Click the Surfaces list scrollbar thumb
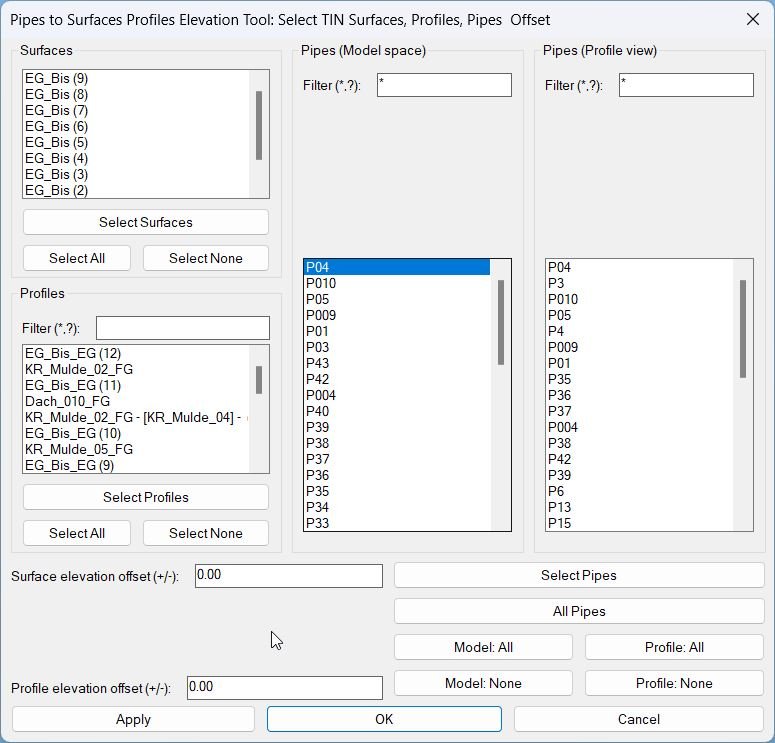 258,126
